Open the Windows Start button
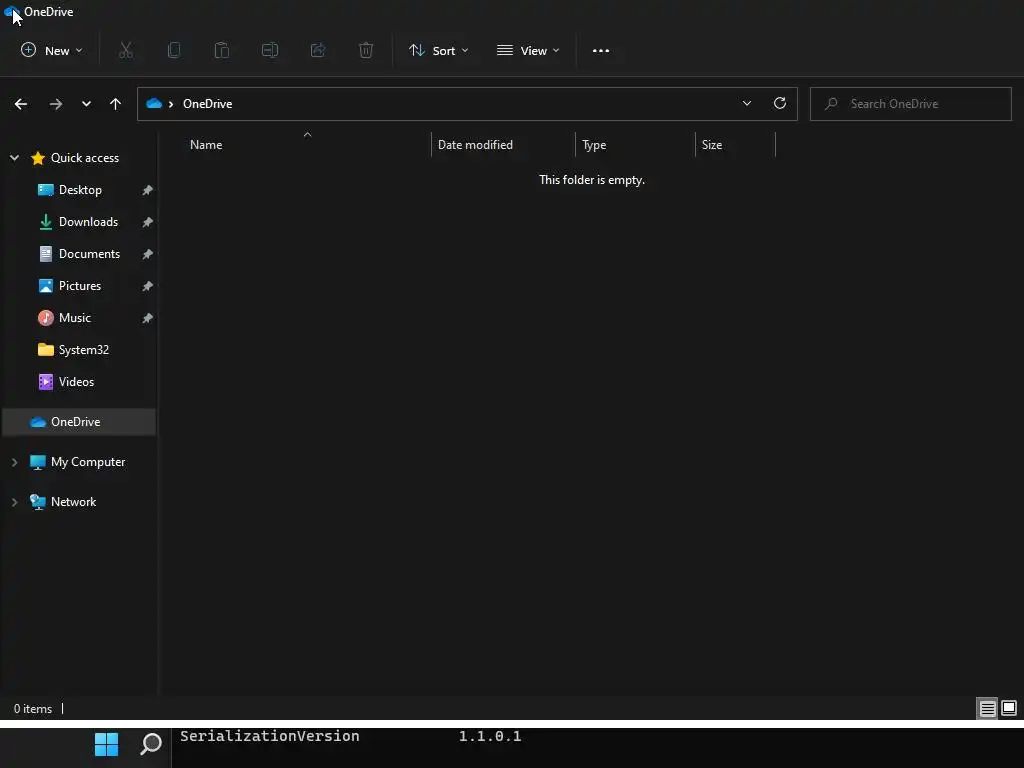Image resolution: width=1024 pixels, height=768 pixels. pos(106,744)
